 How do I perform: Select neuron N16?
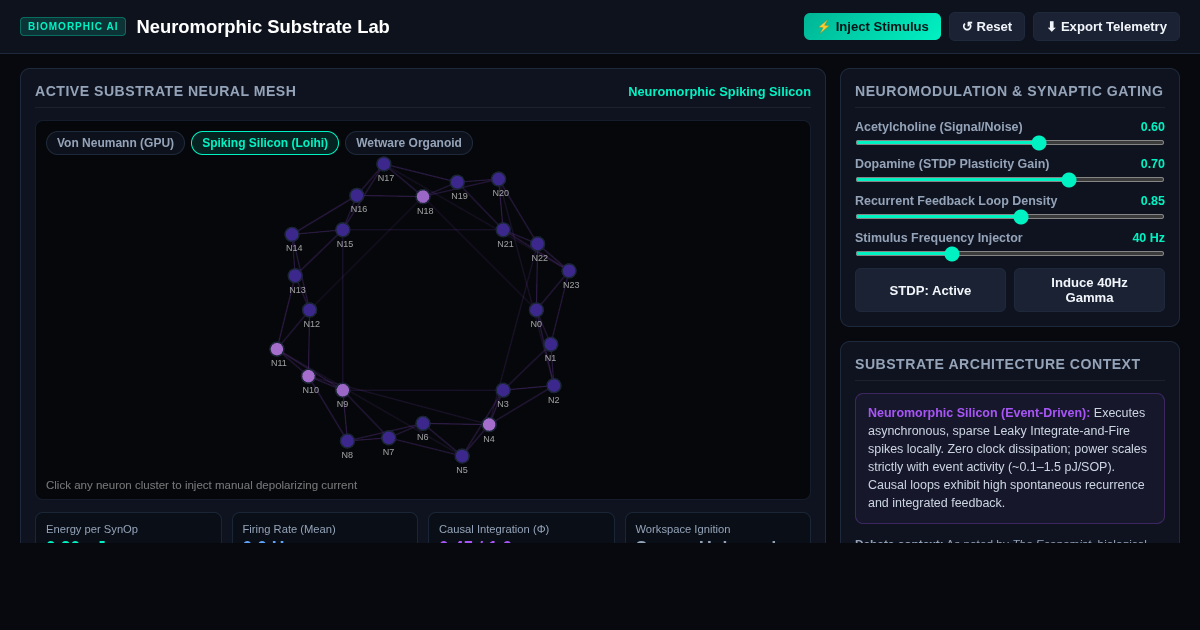(x=357, y=195)
